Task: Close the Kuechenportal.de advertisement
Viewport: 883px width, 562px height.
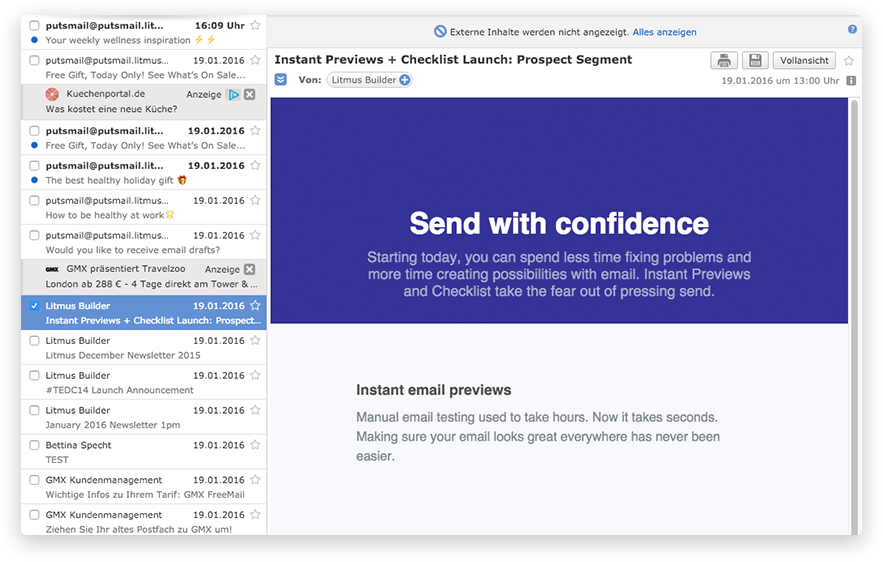Action: (x=249, y=94)
